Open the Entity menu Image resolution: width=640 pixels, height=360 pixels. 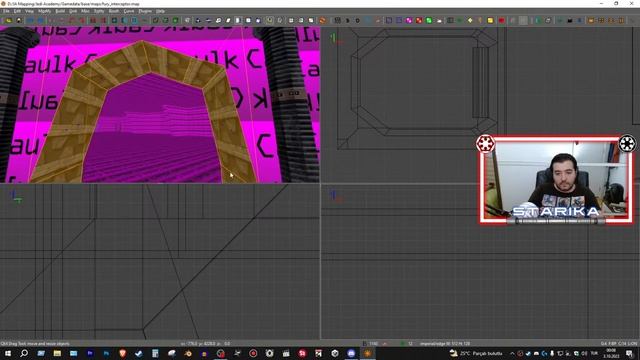tap(99, 11)
